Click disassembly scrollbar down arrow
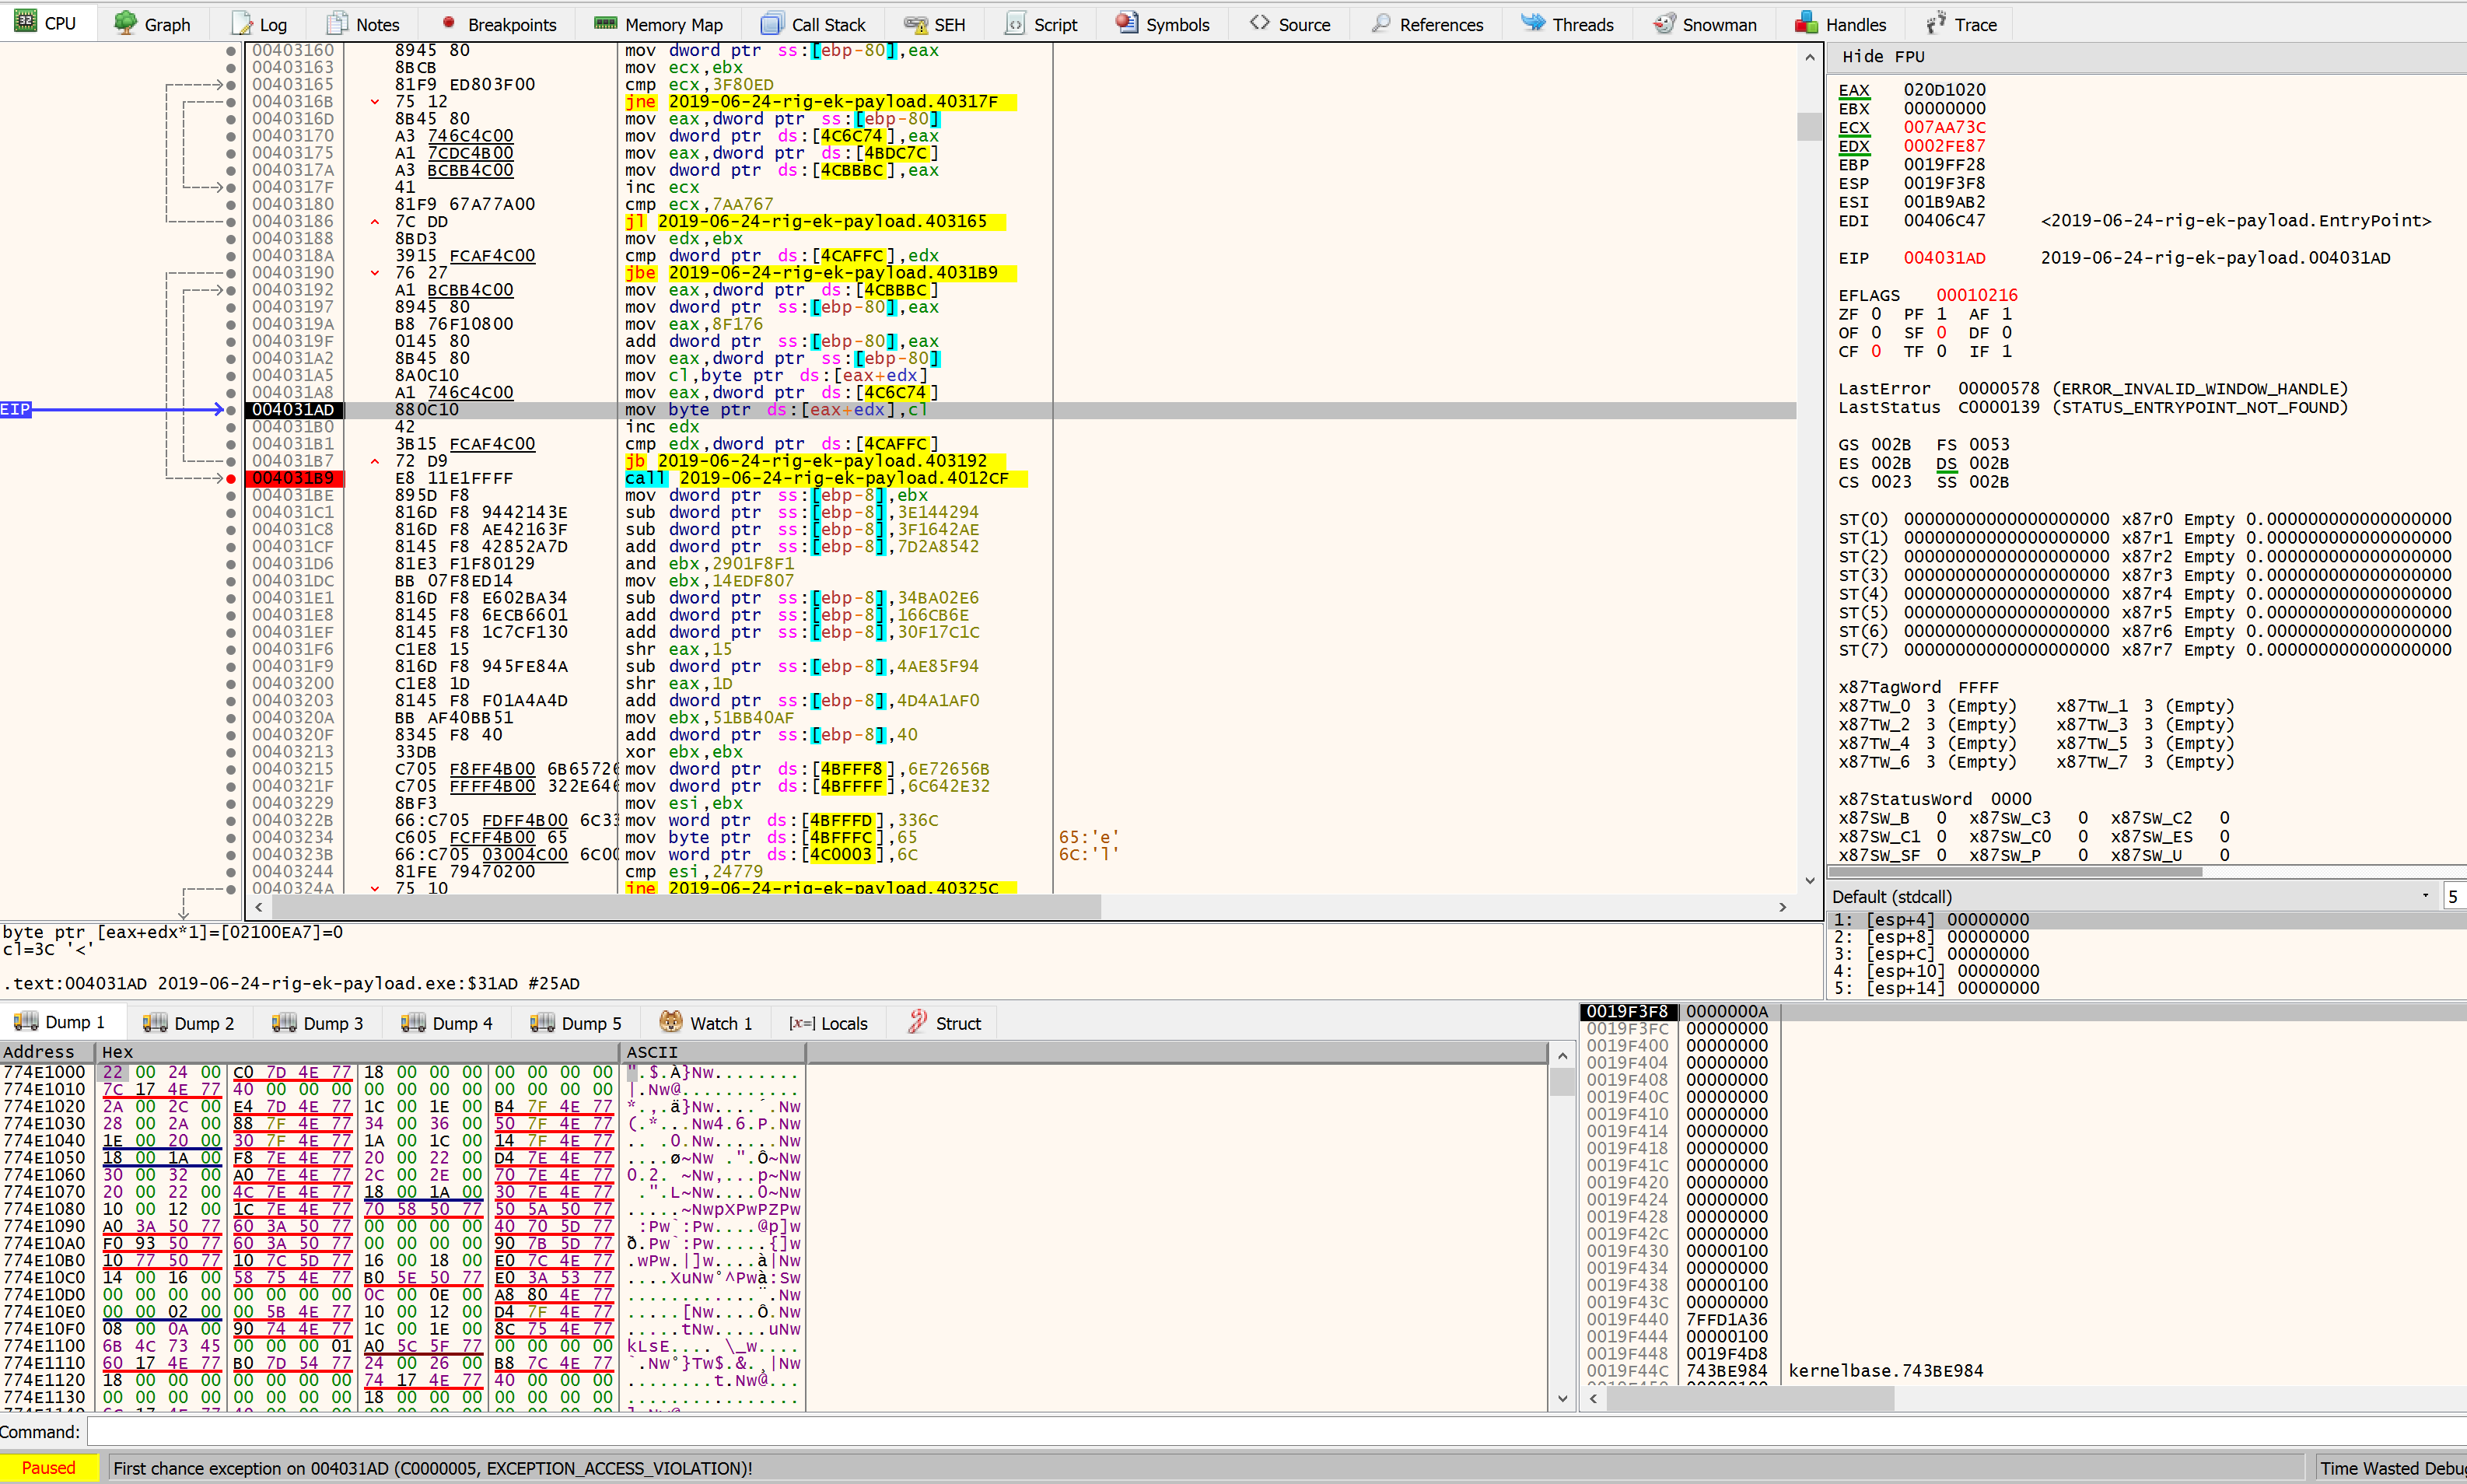Screen dimensions: 2467x1484 tap(1809, 880)
